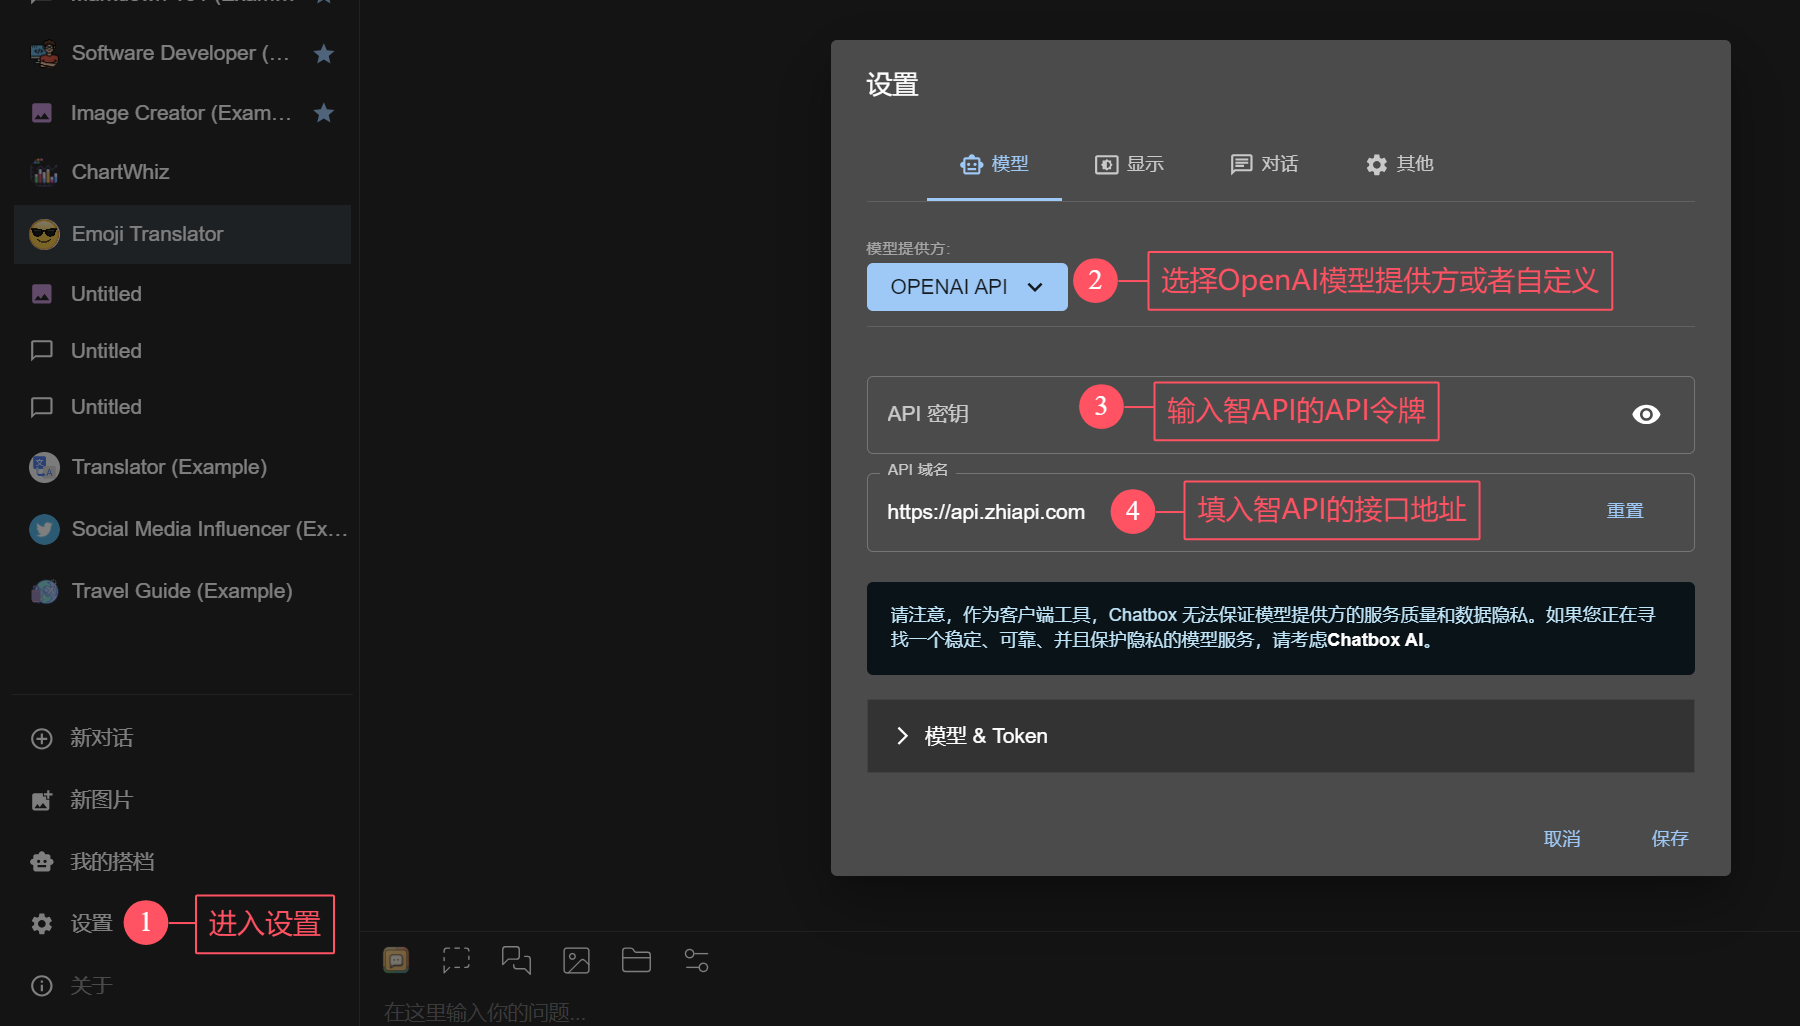
Task: Click the plus circle new chat icon
Action: (x=42, y=739)
